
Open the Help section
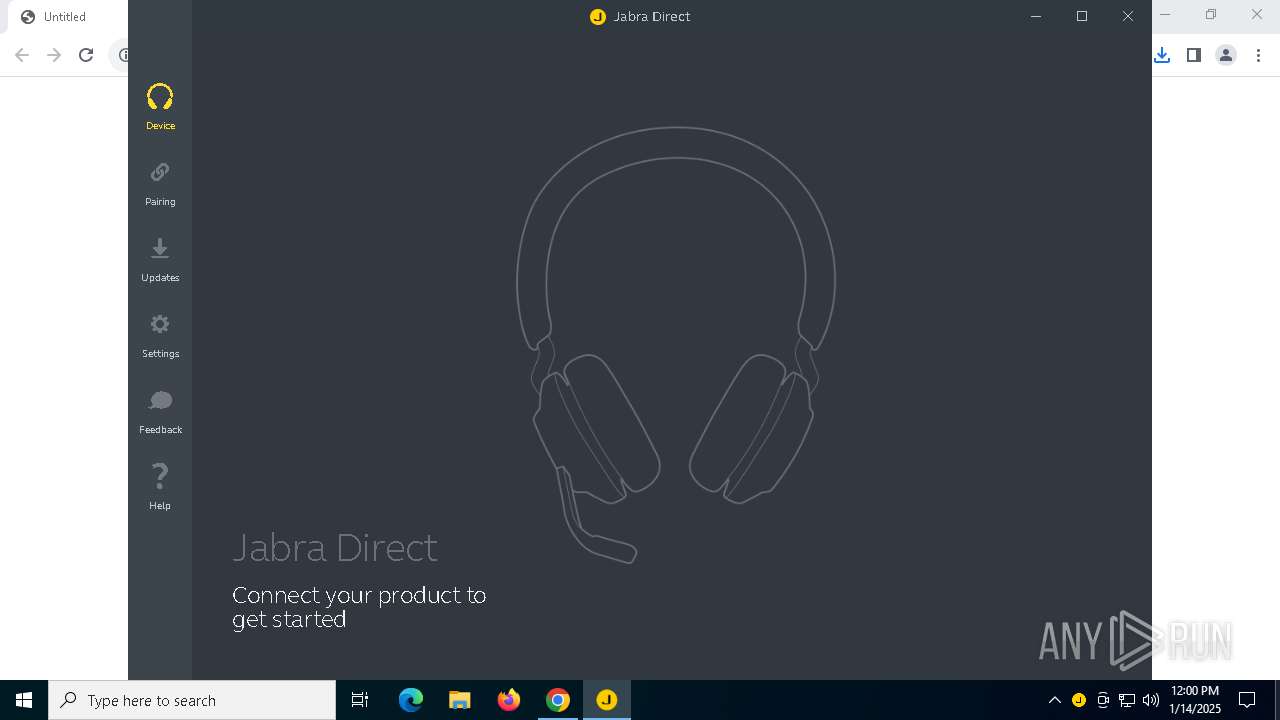160,488
